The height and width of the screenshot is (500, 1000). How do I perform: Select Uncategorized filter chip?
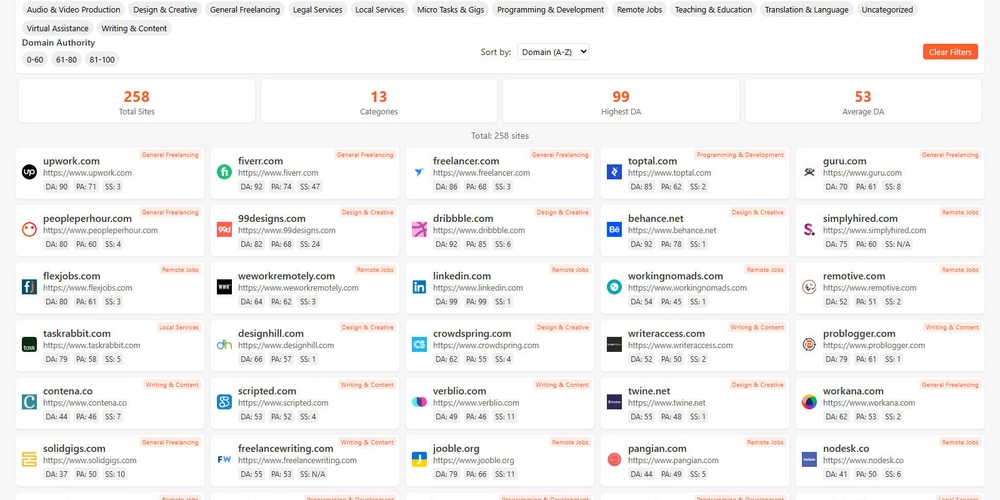coord(887,10)
